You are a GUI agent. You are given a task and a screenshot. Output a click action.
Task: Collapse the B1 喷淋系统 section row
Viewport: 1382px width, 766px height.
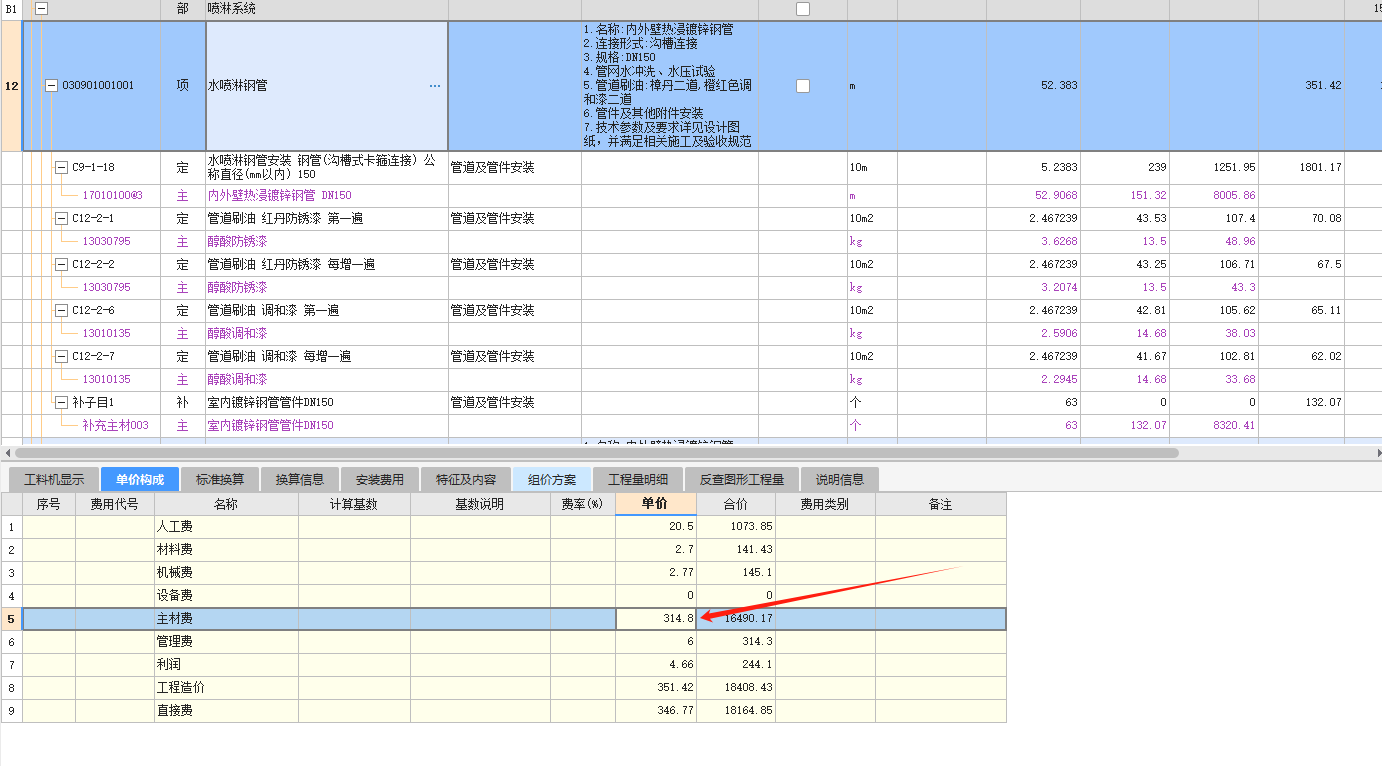click(42, 8)
